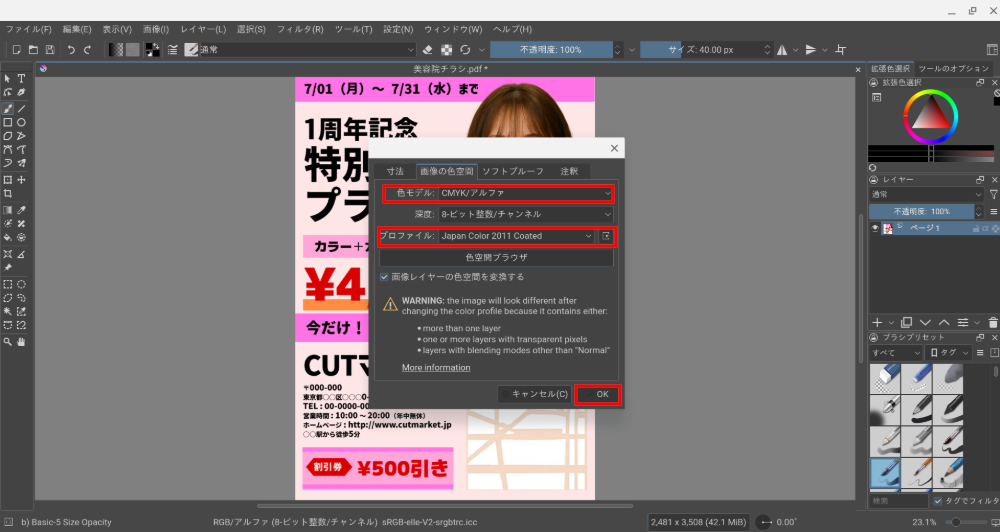The width and height of the screenshot is (1000, 532).
Task: Expand the horizontal mirror options arrow
Action: pyautogui.click(x=795, y=49)
